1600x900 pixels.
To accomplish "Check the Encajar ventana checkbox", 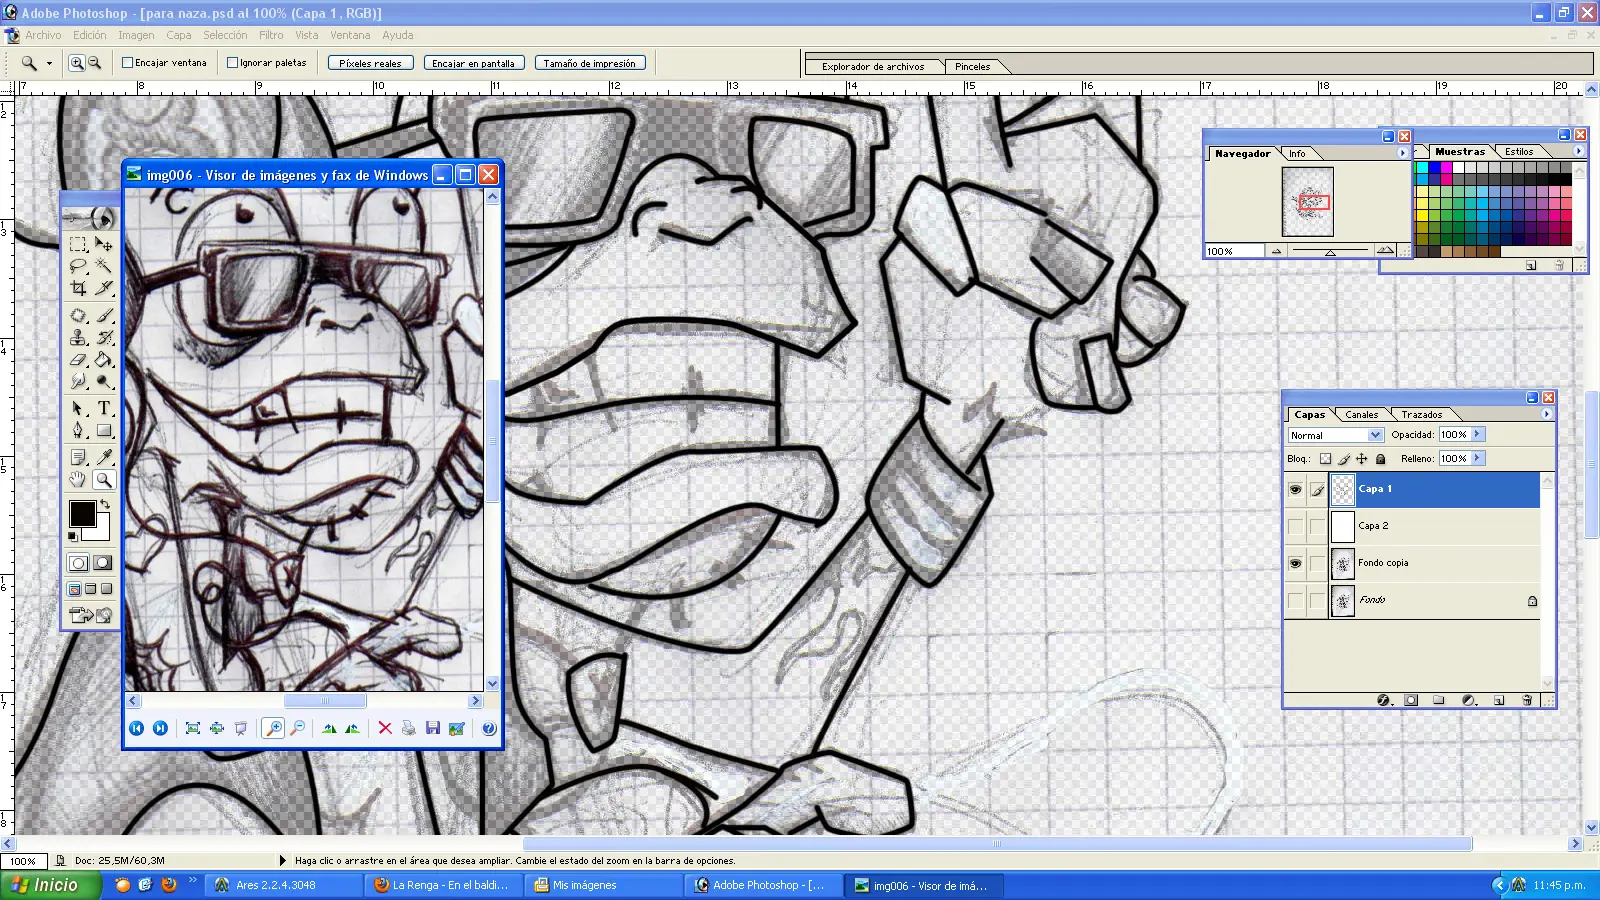I will click(x=128, y=62).
